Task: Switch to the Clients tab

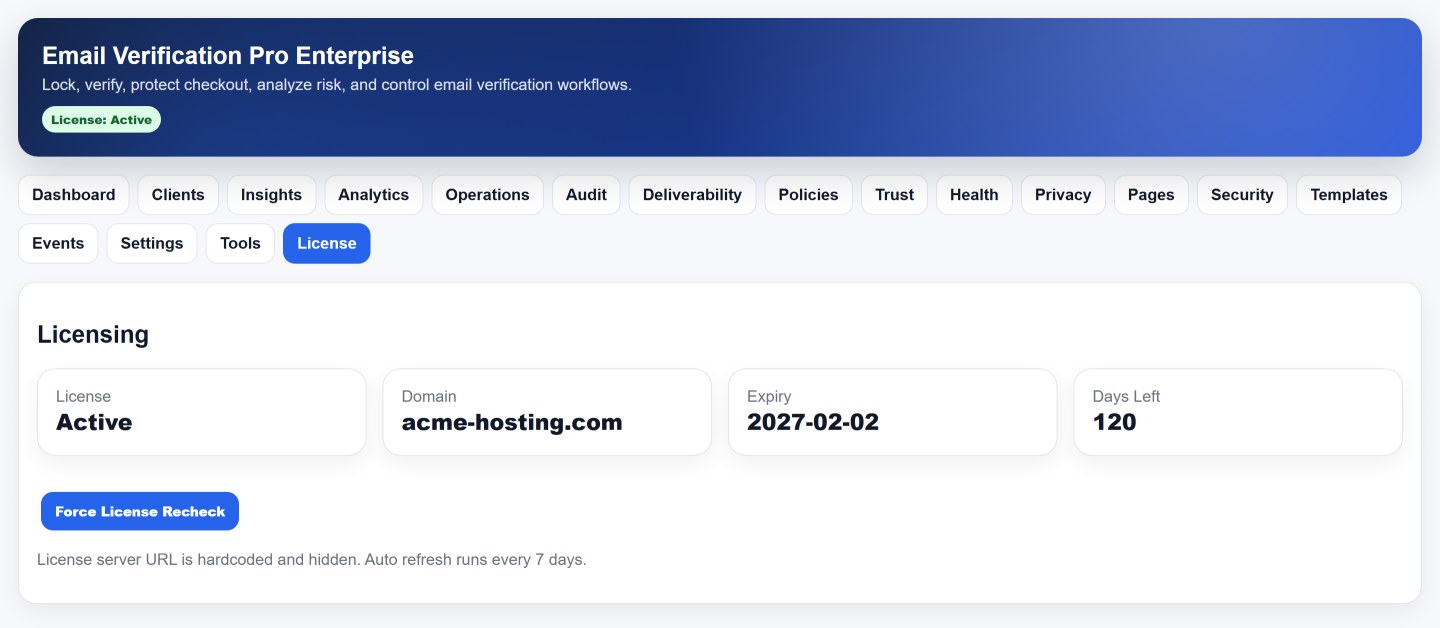Action: tap(178, 195)
